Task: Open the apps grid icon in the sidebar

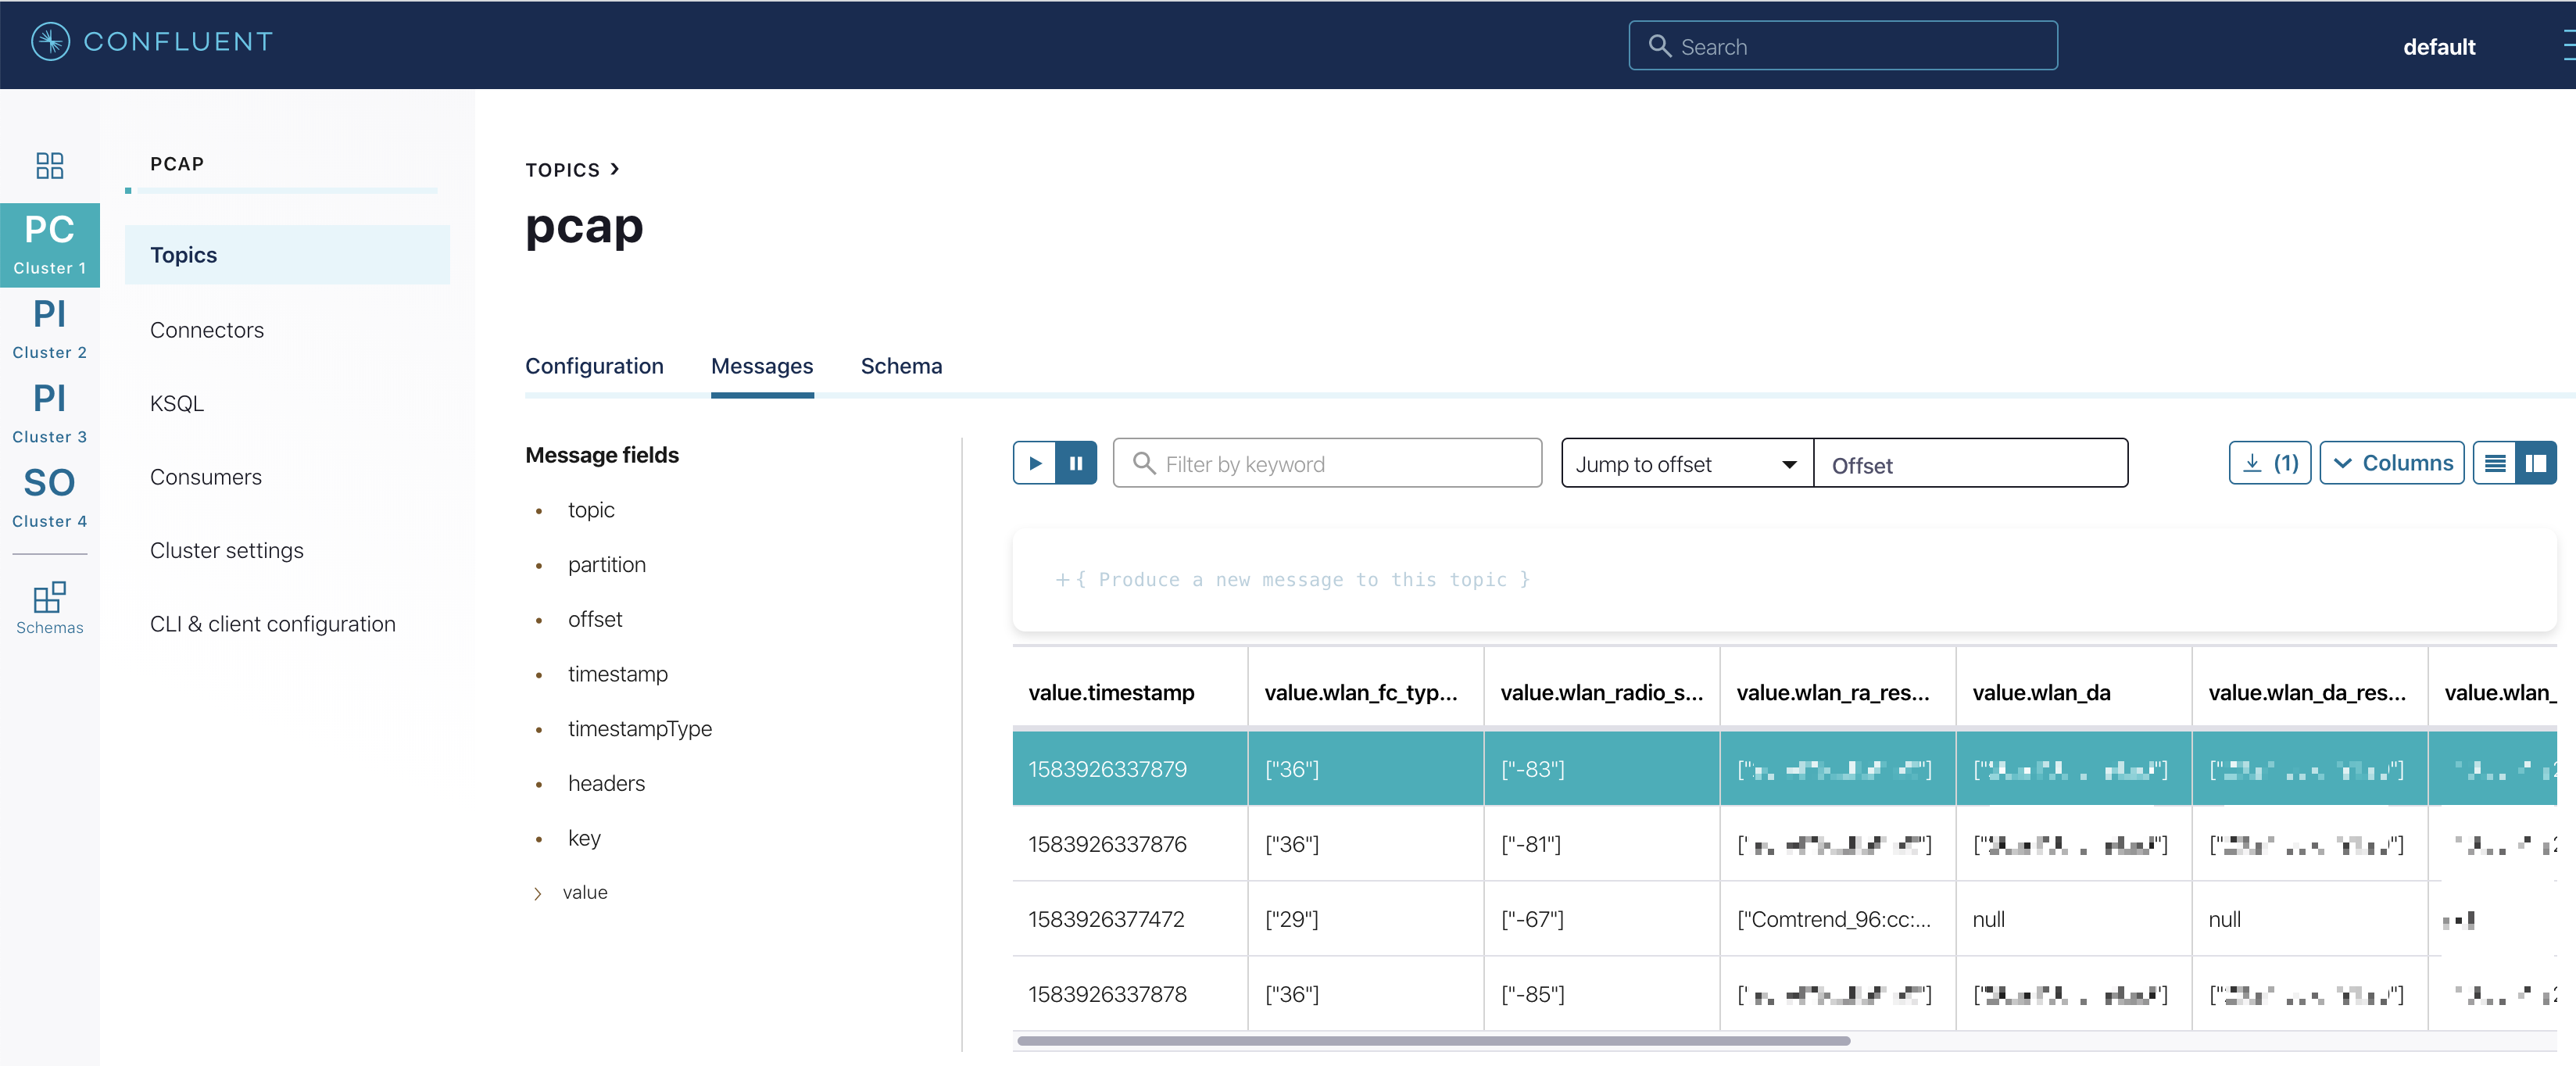Action: [49, 165]
